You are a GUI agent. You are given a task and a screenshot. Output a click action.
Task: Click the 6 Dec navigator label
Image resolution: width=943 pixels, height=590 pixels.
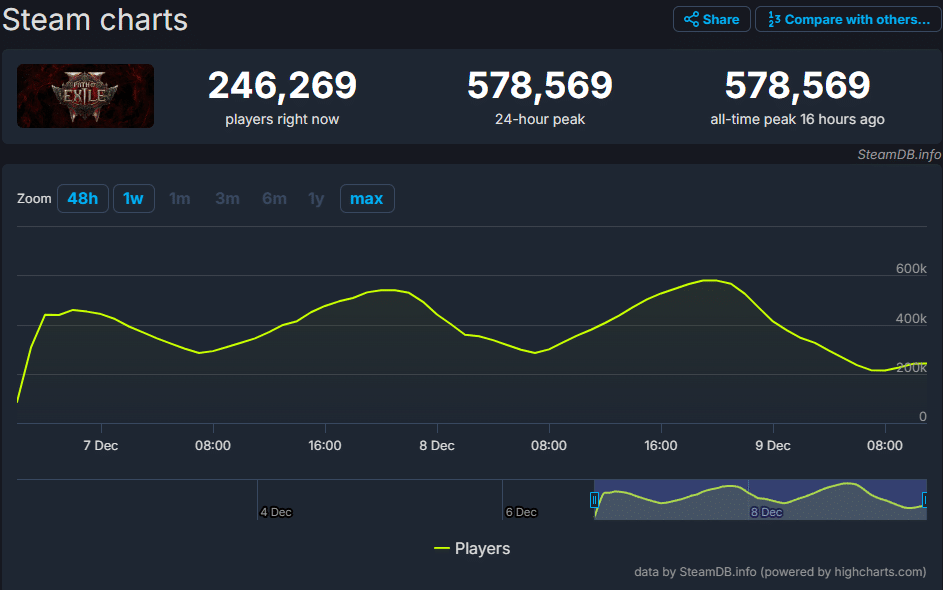click(521, 512)
